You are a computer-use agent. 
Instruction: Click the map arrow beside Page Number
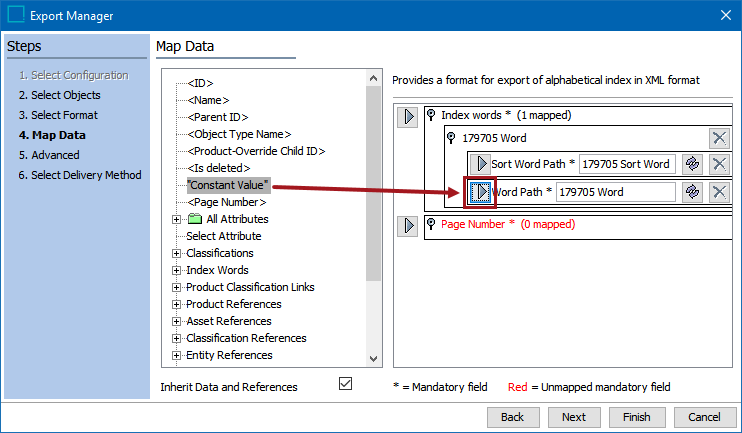408,225
